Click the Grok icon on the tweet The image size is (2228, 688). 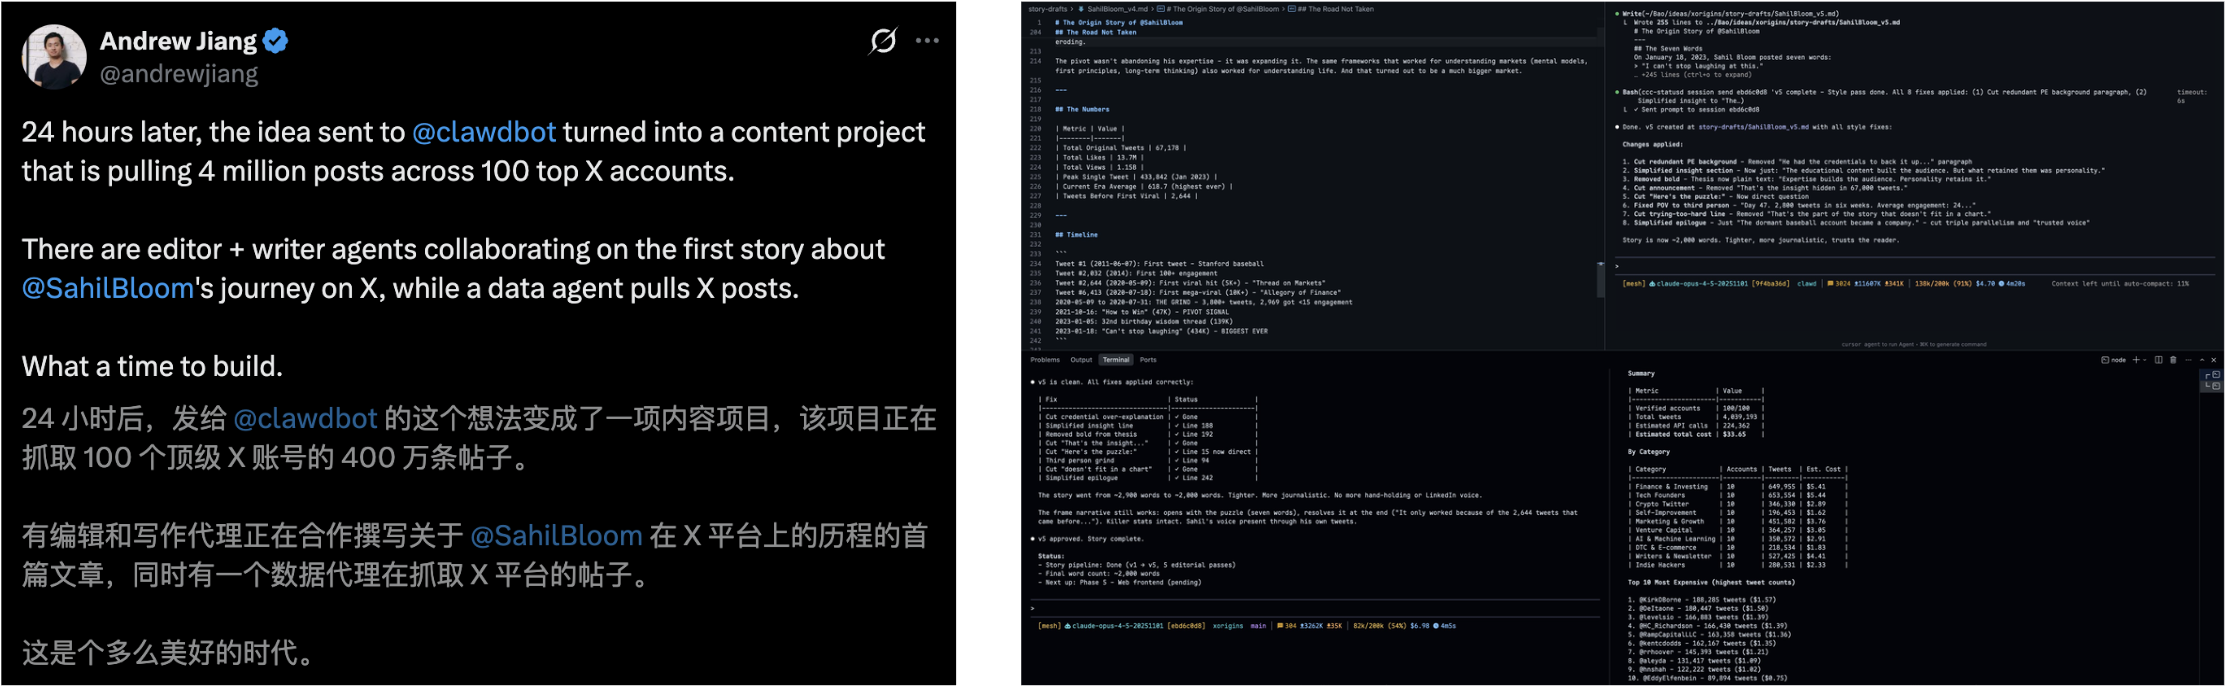pyautogui.click(x=883, y=41)
